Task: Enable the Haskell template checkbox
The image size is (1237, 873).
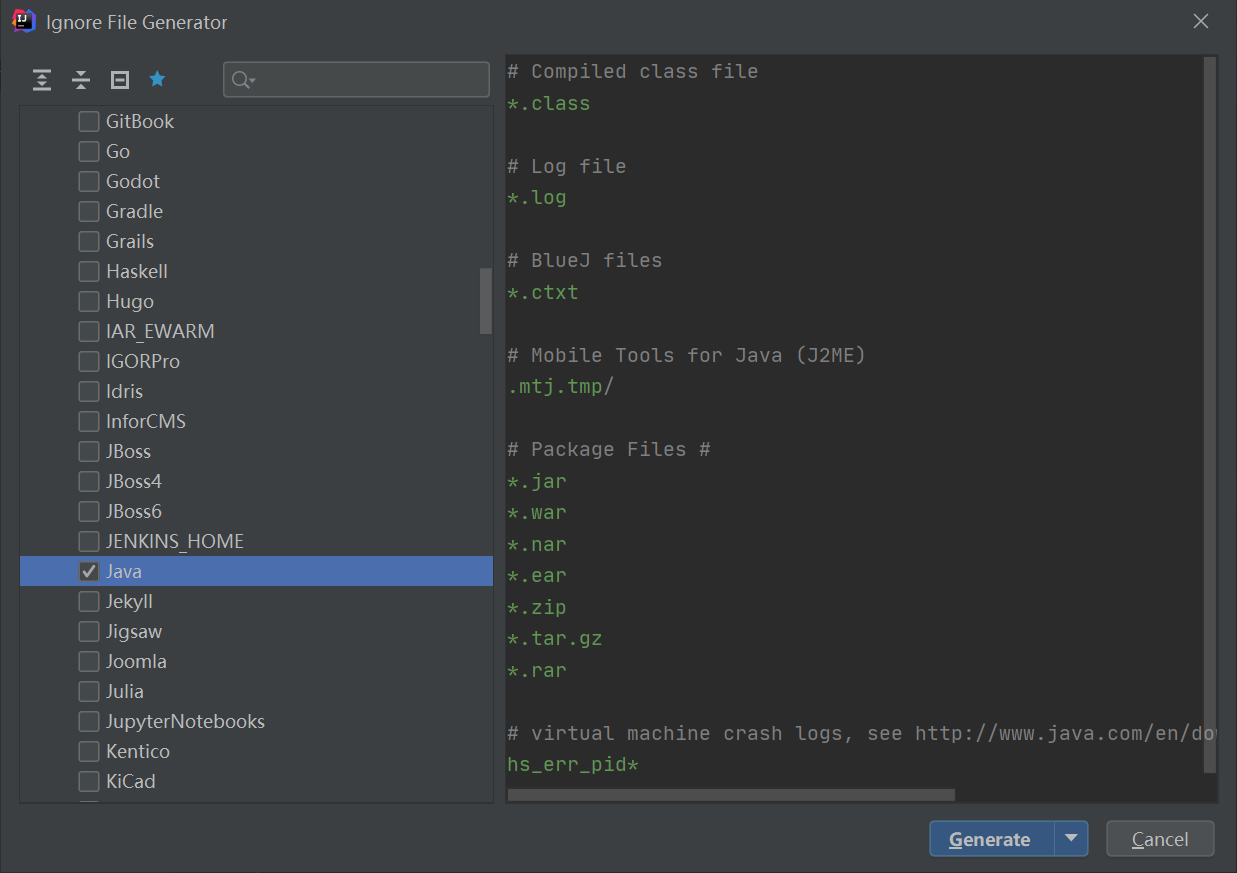Action: point(89,271)
